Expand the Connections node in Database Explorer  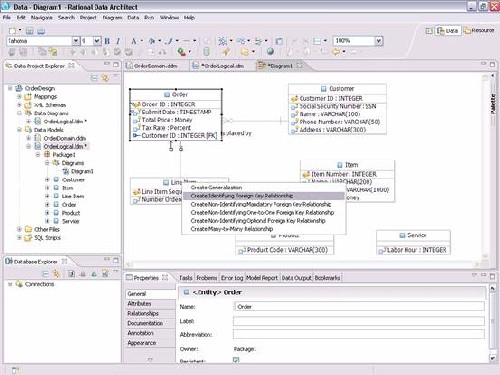point(10,284)
